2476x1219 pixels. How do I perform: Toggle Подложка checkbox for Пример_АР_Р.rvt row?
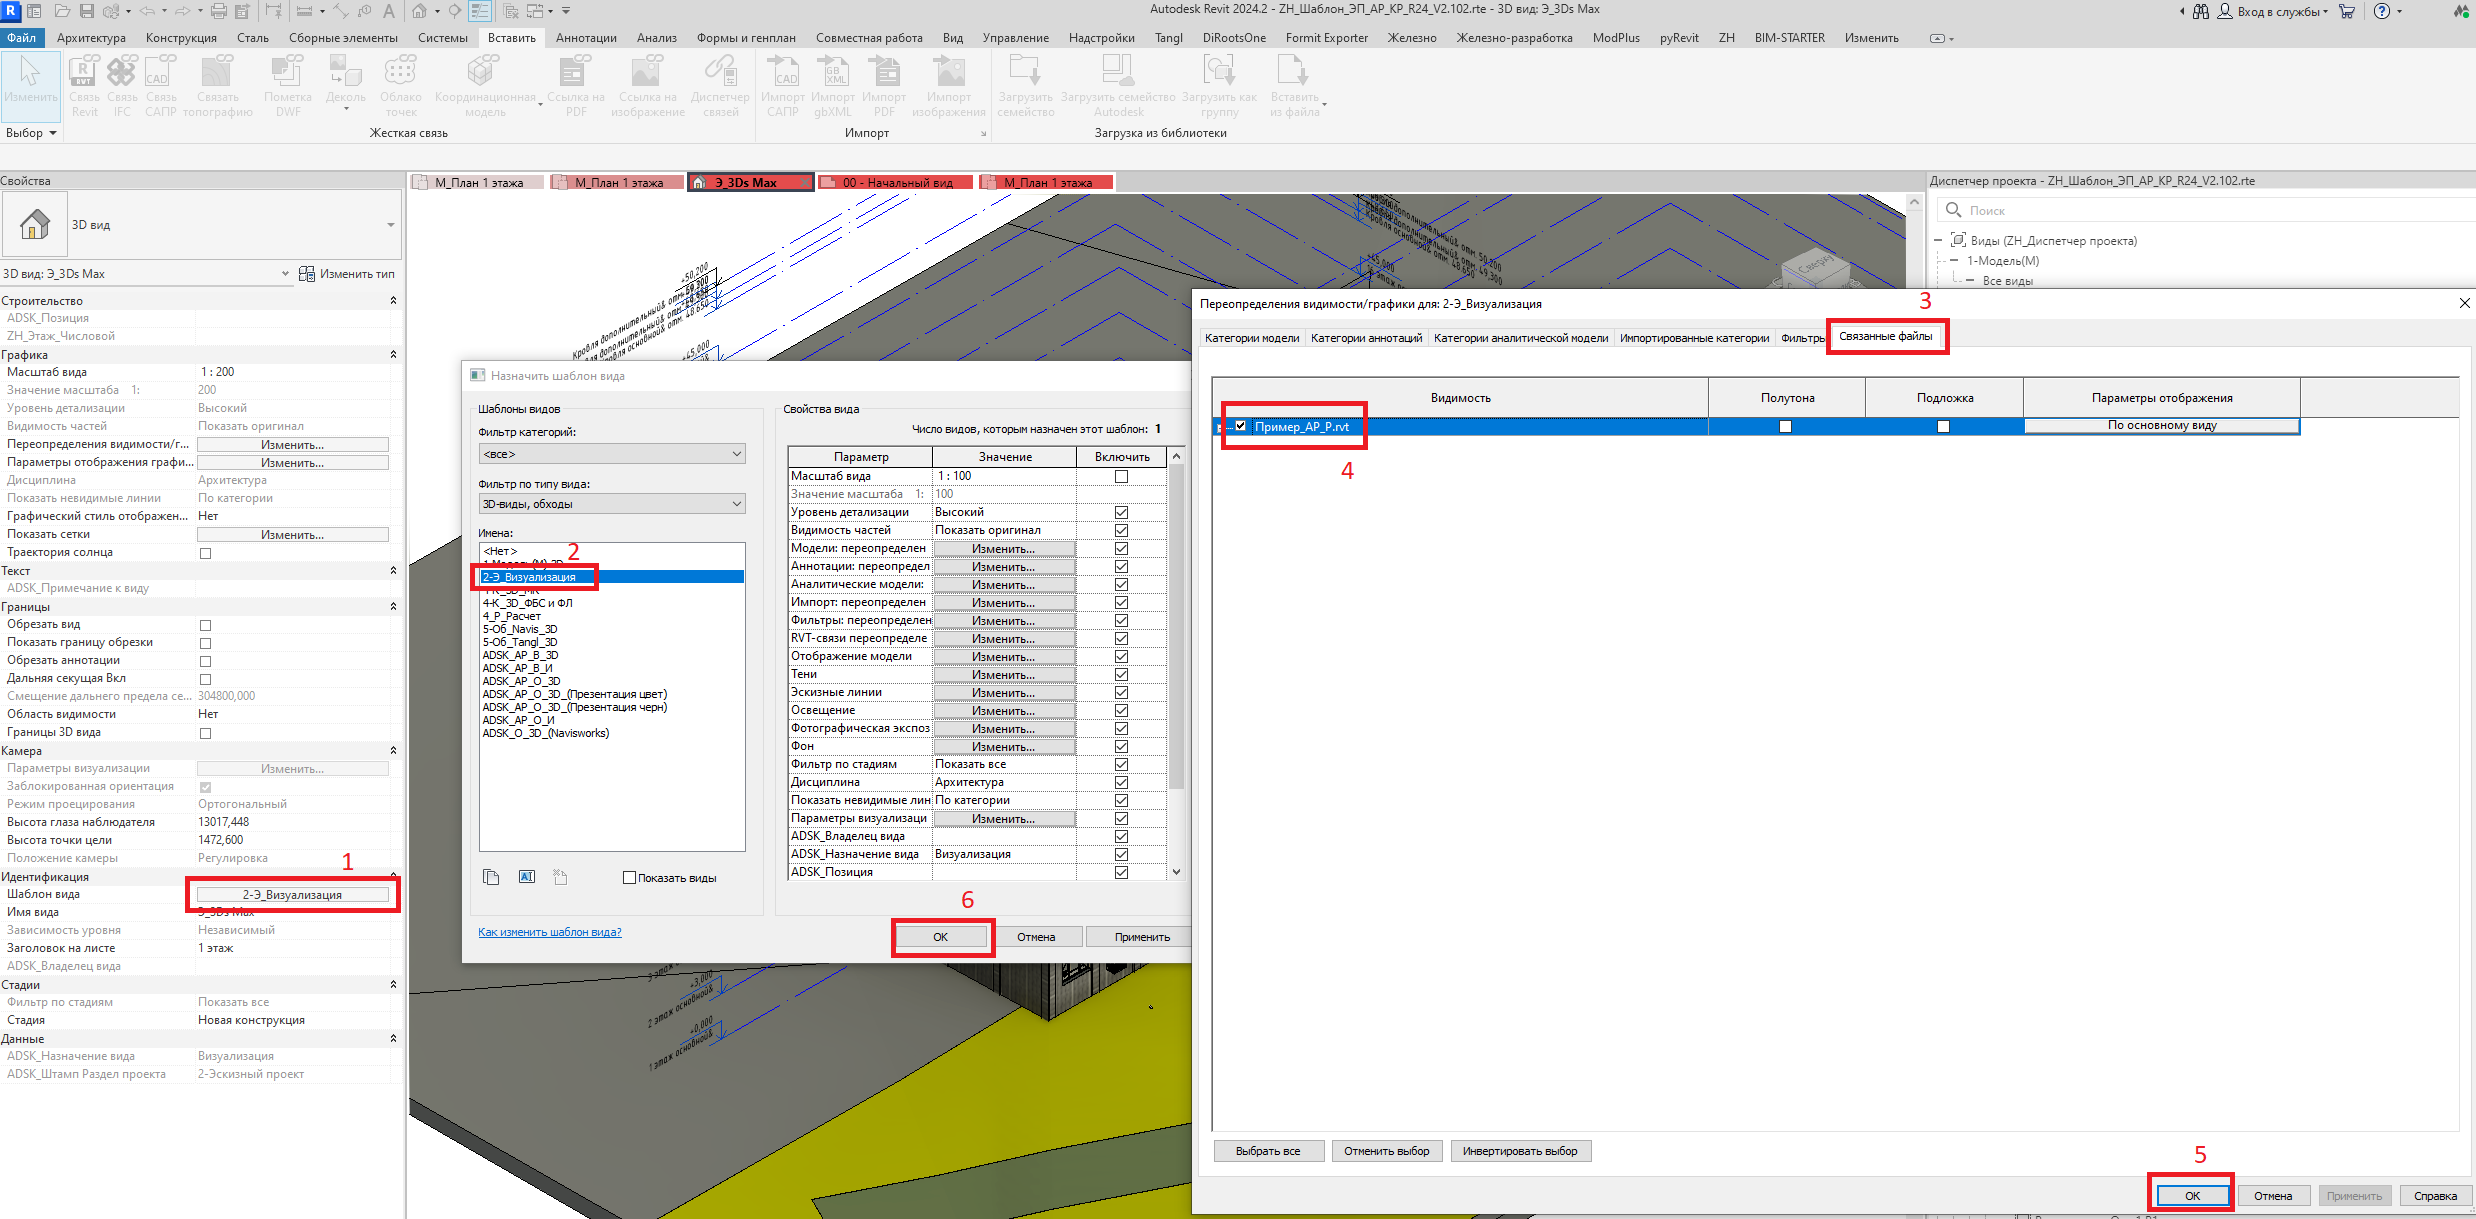pyautogui.click(x=1943, y=427)
